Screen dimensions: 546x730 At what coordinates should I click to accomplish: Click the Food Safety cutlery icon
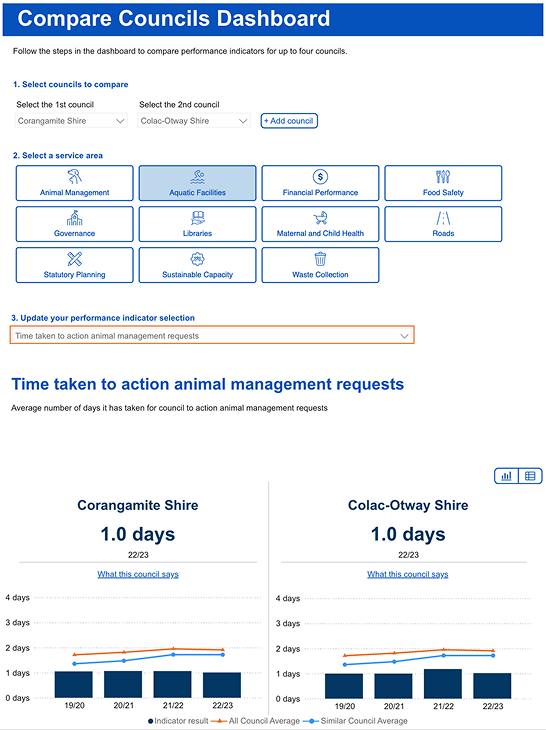pyautogui.click(x=443, y=176)
